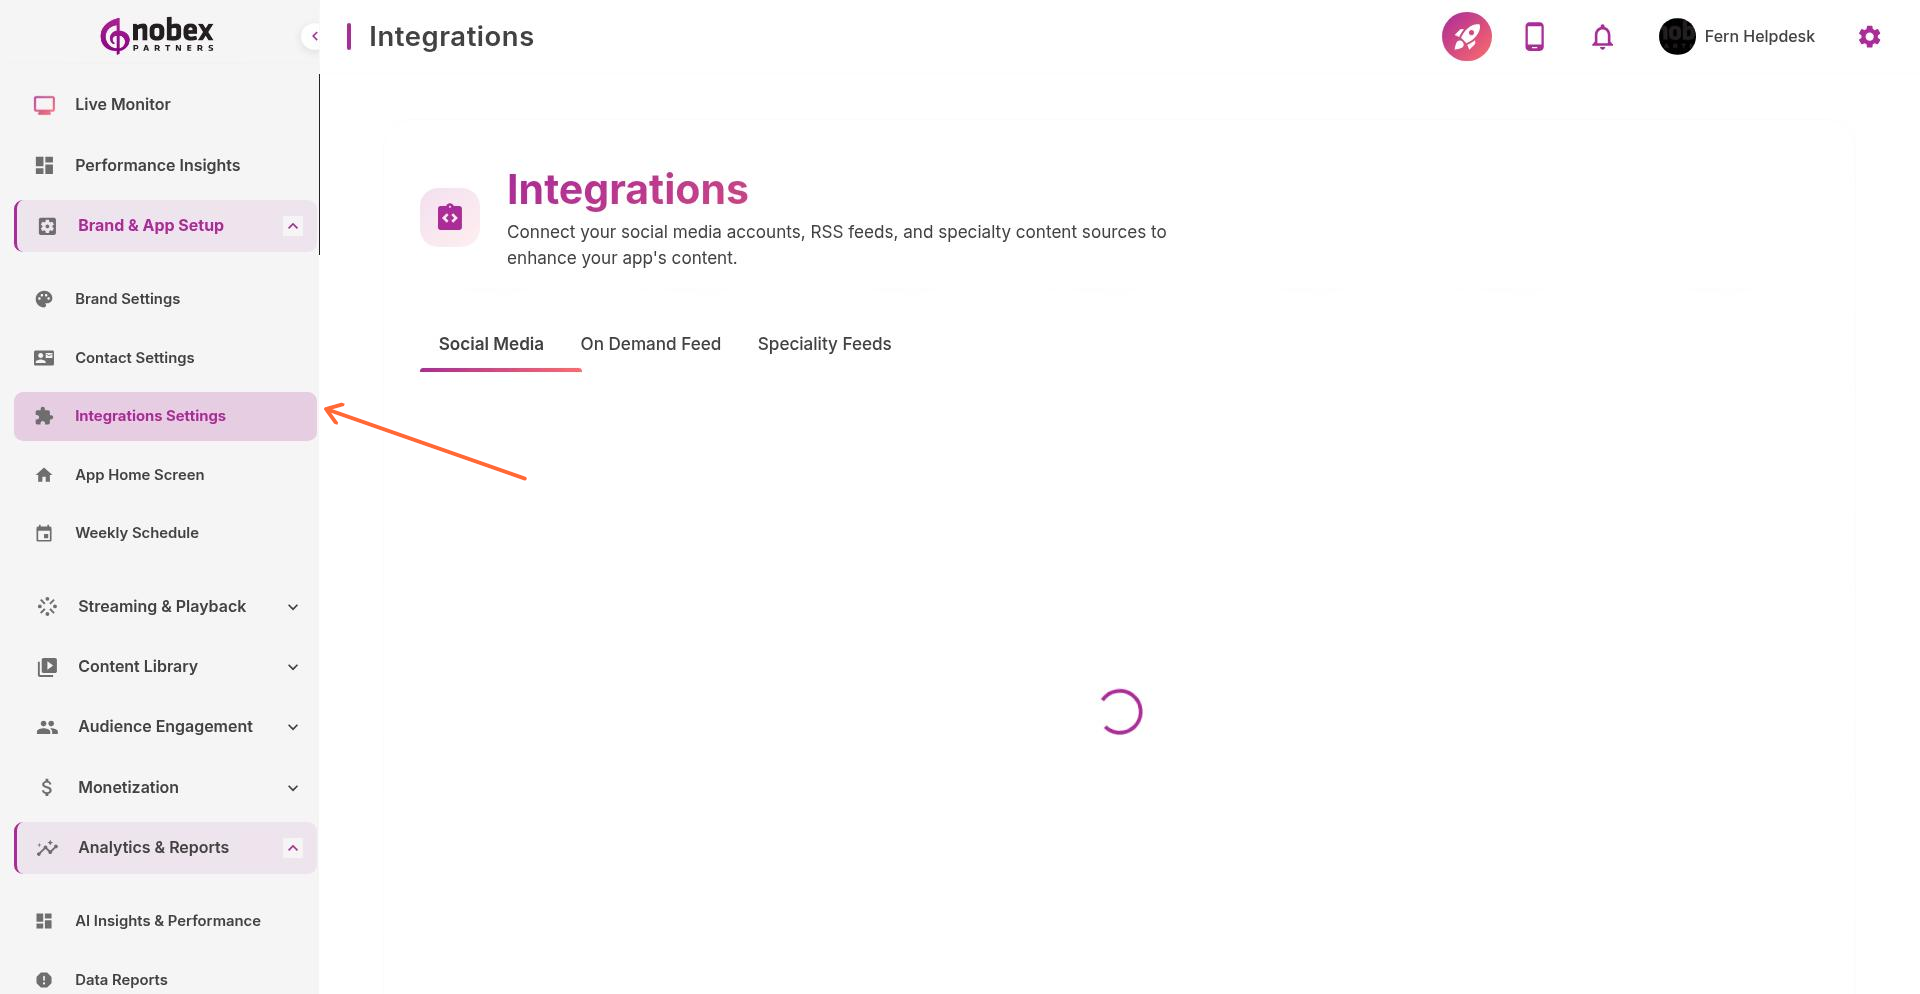Switch to the On Demand Feed tab
This screenshot has height=994, width=1920.
[x=651, y=343]
